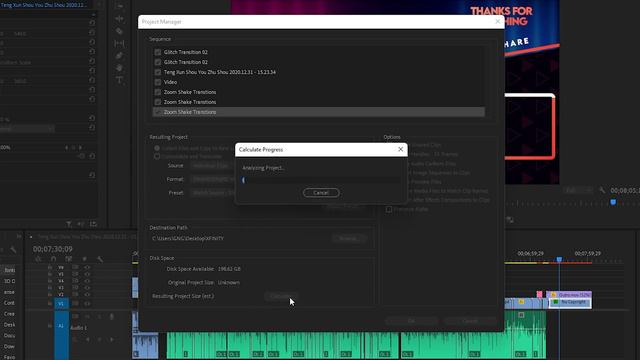
Task: Select Collect Files and Copy radio option
Action: [157, 148]
